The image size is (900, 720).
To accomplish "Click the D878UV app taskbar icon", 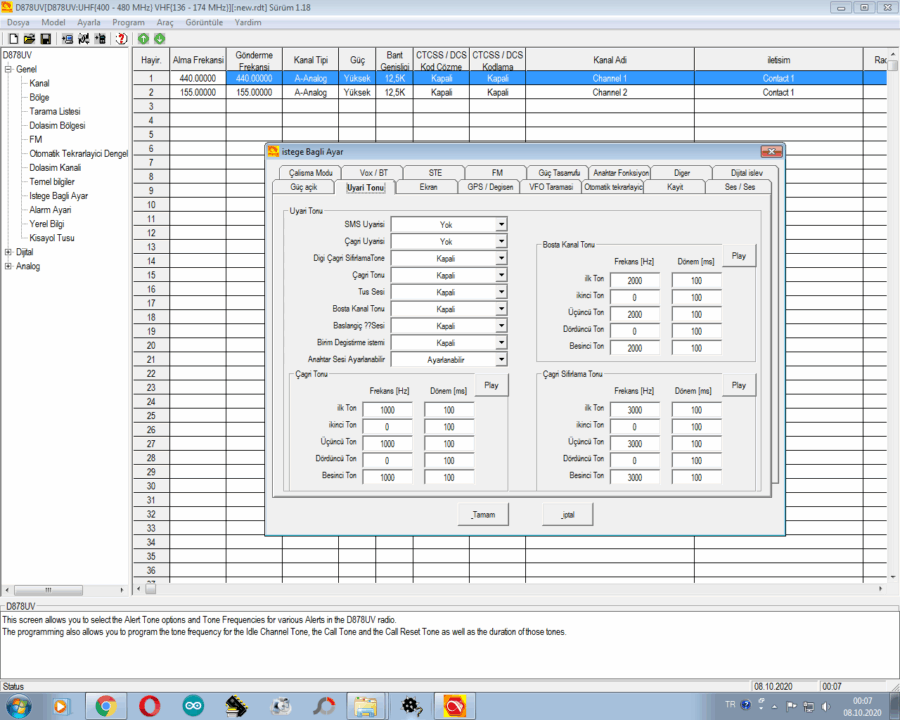I will click(455, 706).
